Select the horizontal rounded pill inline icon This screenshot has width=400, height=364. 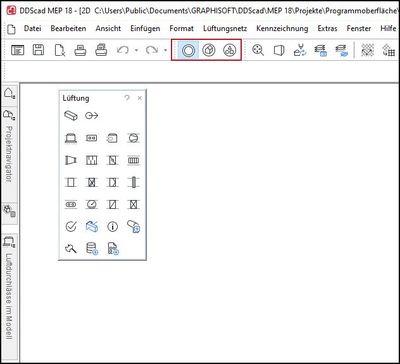(71, 205)
